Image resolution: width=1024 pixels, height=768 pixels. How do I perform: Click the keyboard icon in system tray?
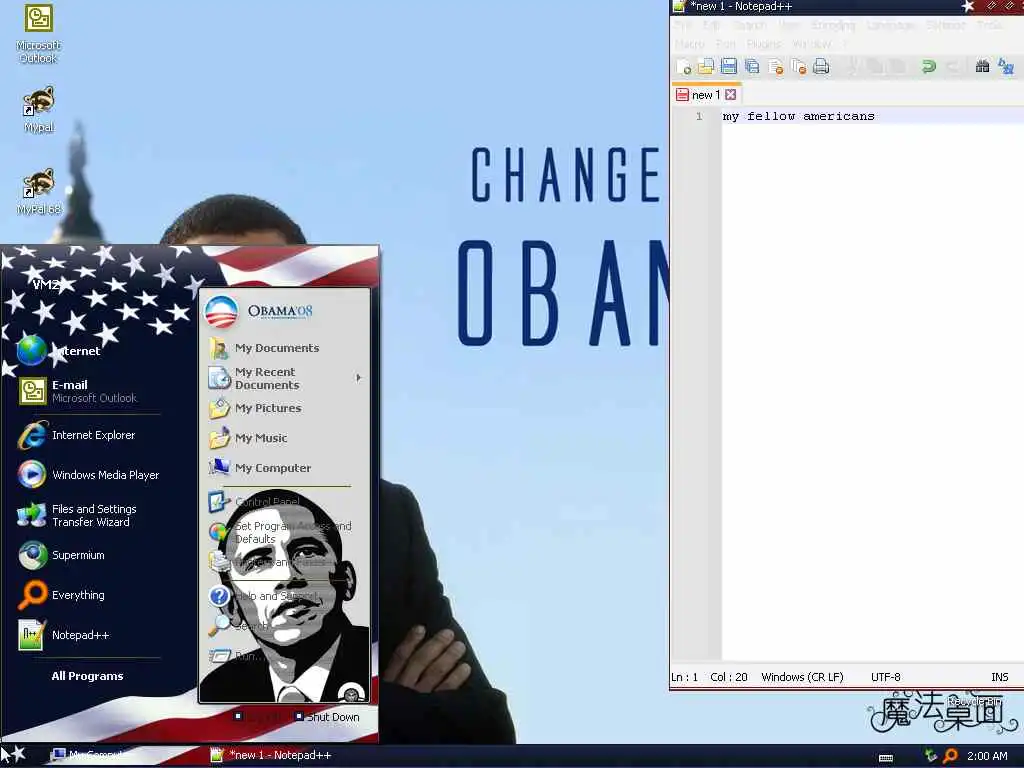point(886,757)
